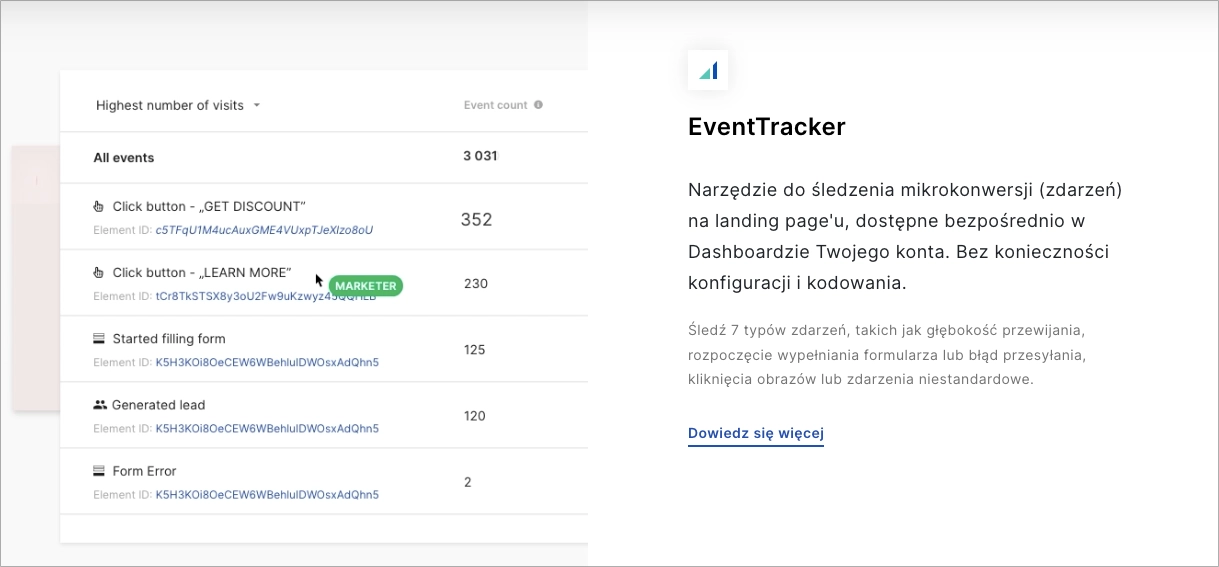Click the EventTracker logo icon
The width and height of the screenshot is (1219, 567).
[x=708, y=71]
